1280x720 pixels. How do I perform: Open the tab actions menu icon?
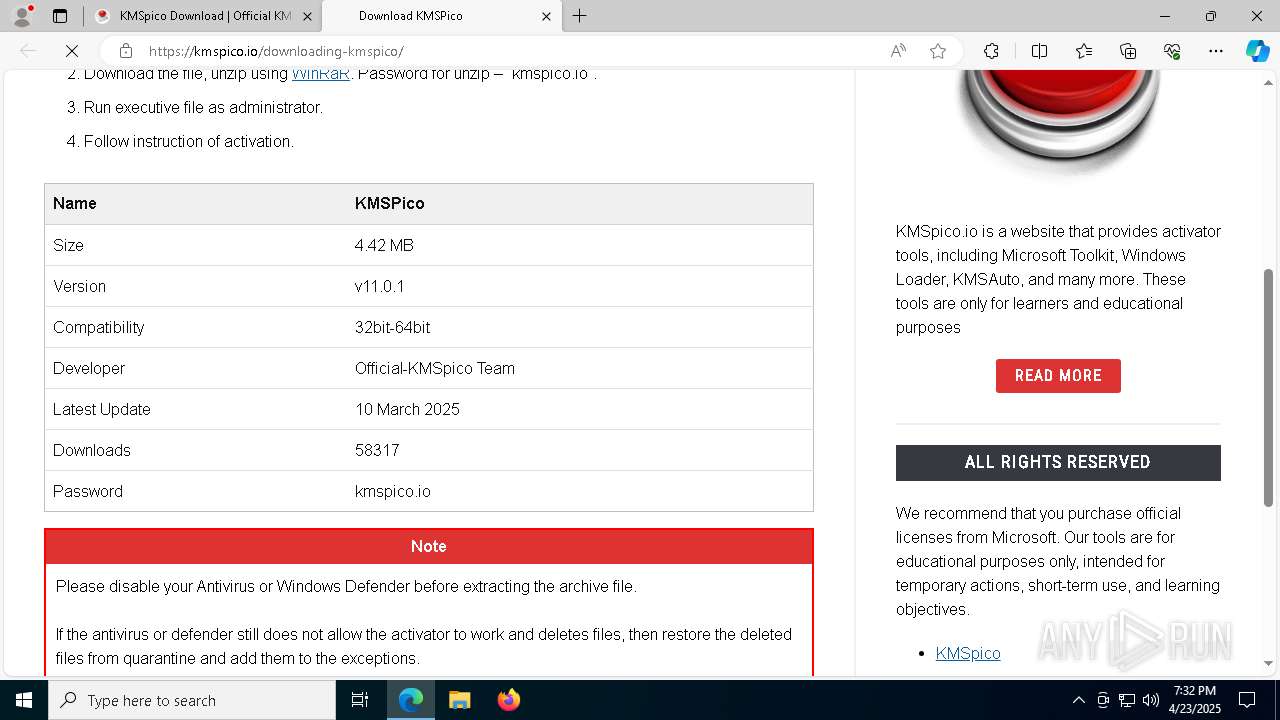(x=60, y=16)
